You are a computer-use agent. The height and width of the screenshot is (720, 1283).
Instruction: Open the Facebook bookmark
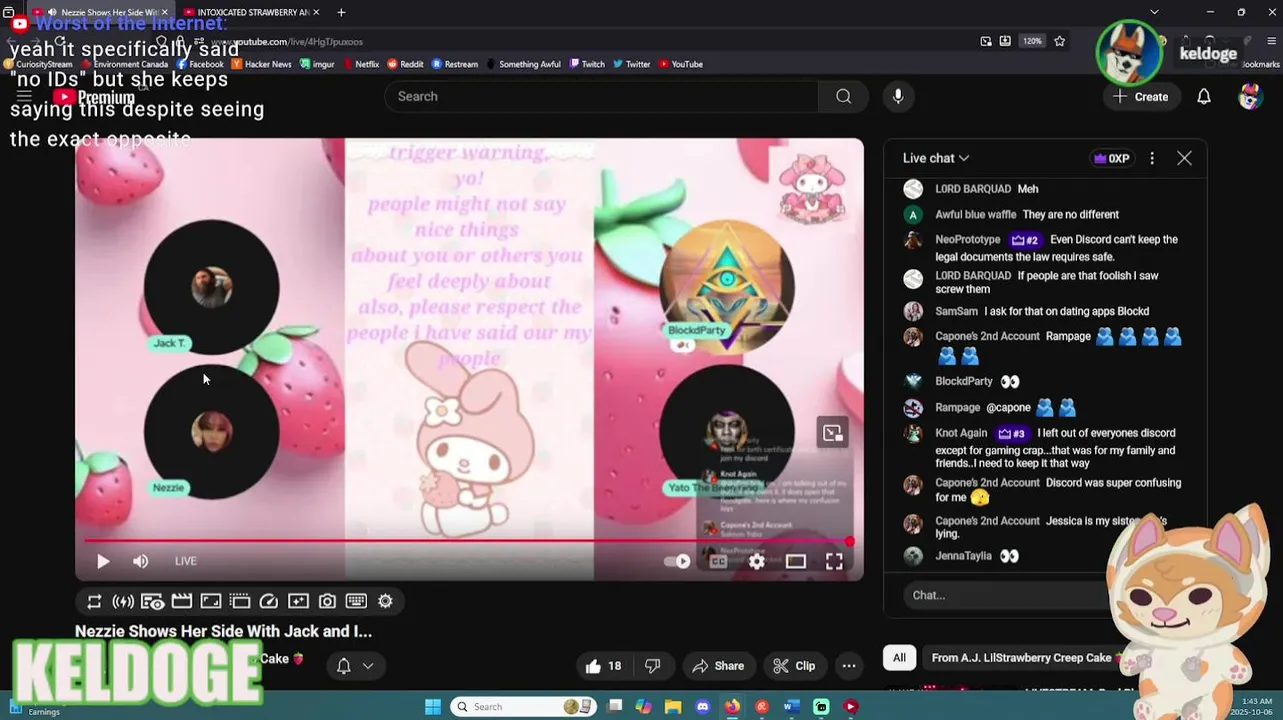click(200, 64)
